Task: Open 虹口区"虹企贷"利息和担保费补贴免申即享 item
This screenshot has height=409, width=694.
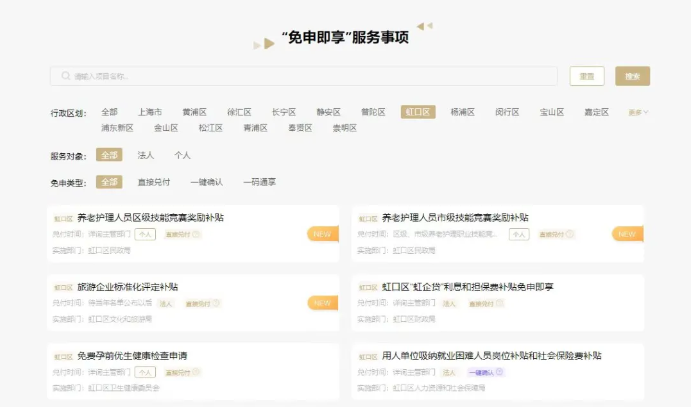Action: coord(468,287)
